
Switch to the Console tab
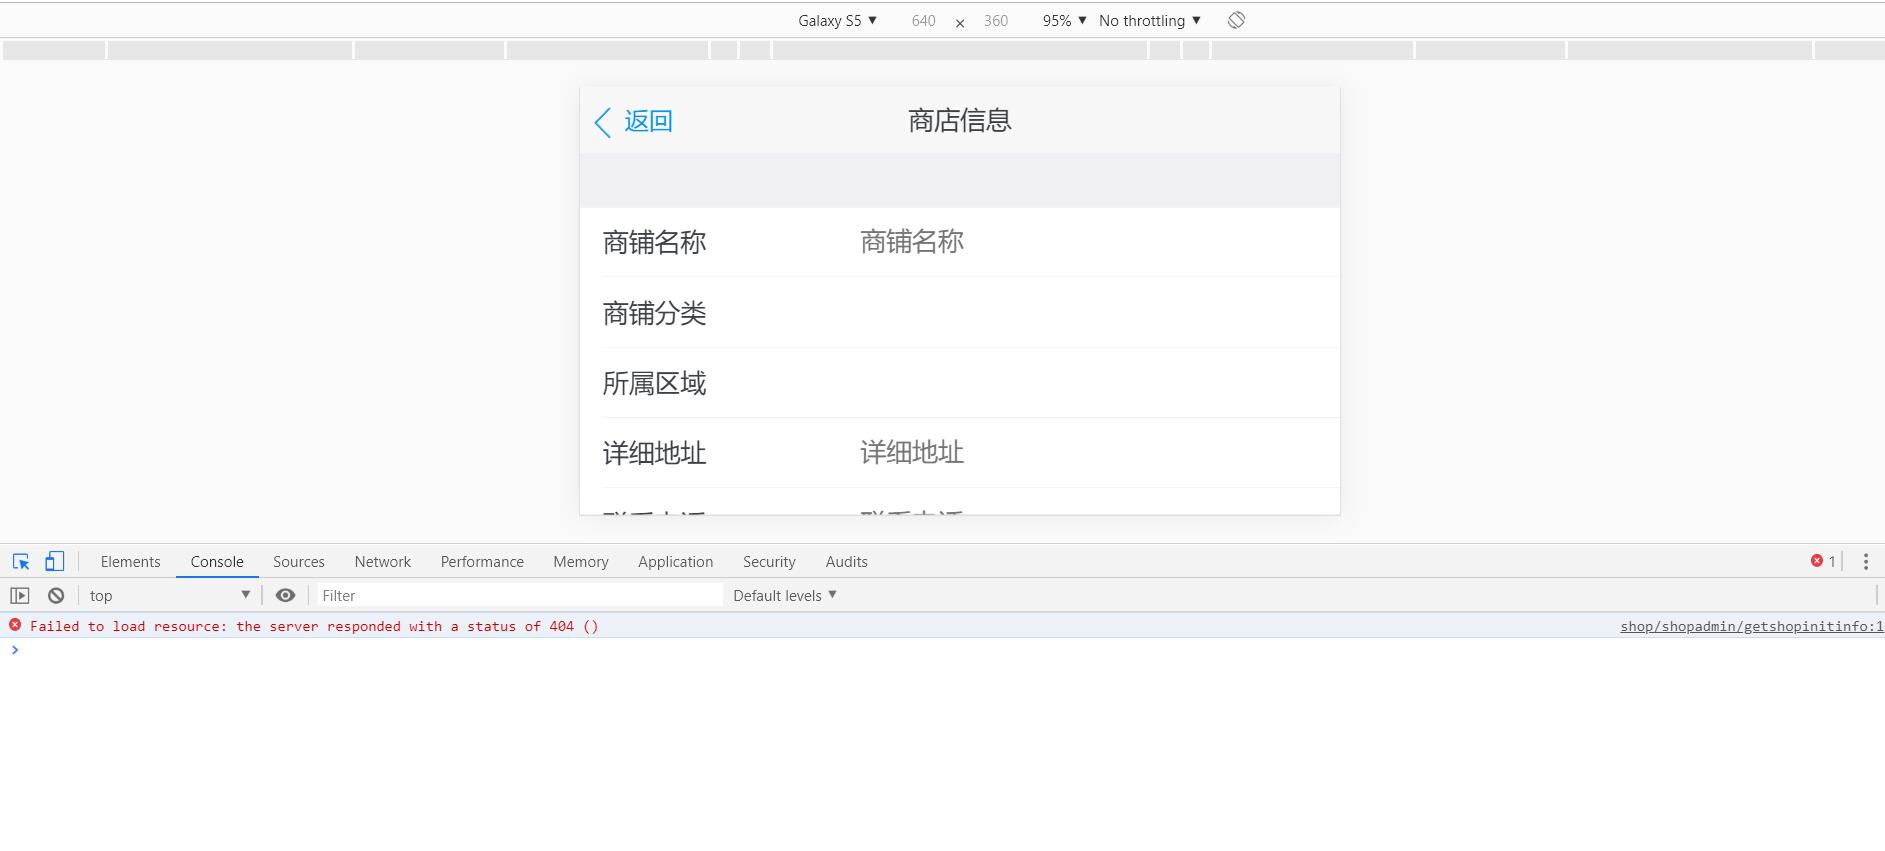point(217,562)
